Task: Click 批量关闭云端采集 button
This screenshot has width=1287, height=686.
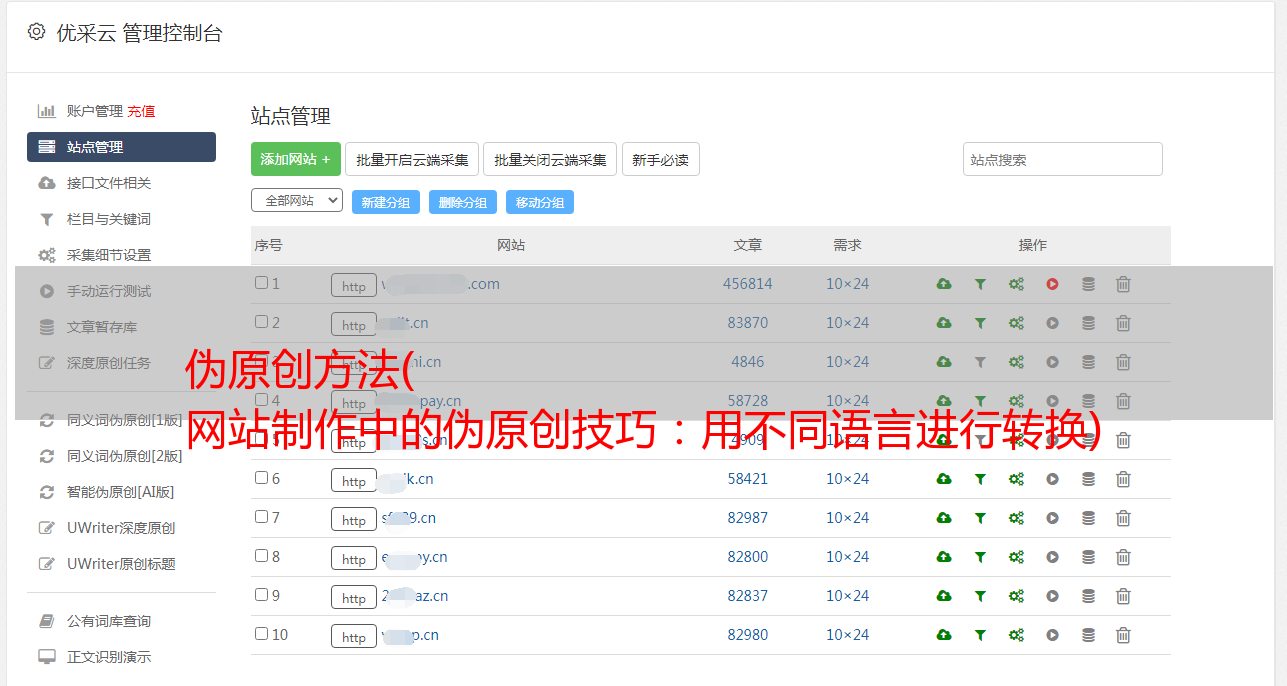Action: tap(550, 159)
